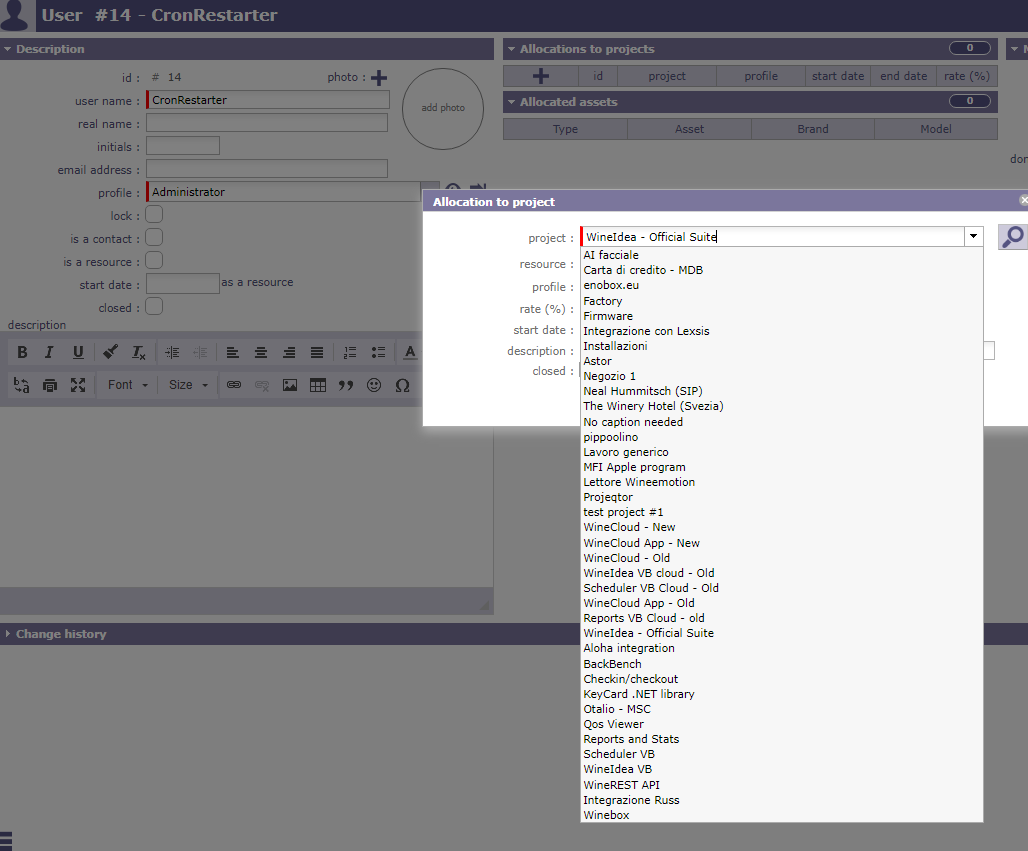The height and width of the screenshot is (851, 1028).
Task: Collapse the project dropdown using its arrow
Action: [x=972, y=237]
